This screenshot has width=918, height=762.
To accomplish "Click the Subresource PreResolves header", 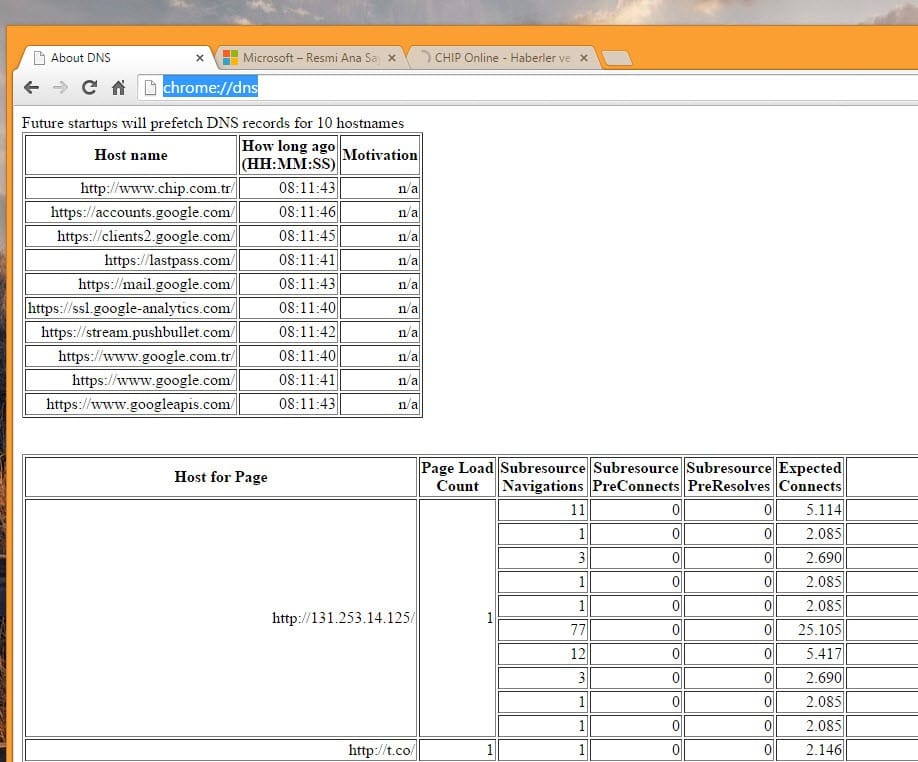I will [729, 477].
